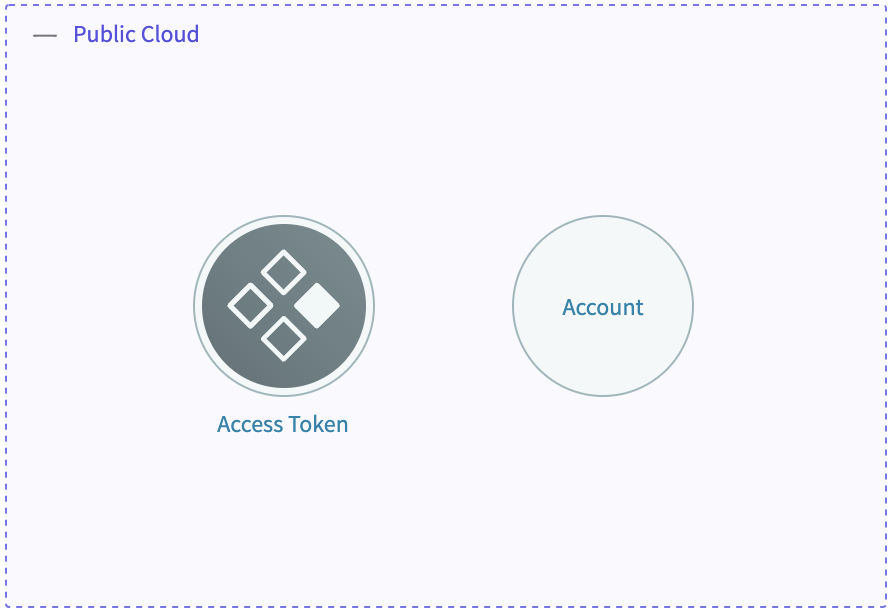Click the word Cloud in the group header
Viewport: 894px width, 614px height.
(x=170, y=34)
